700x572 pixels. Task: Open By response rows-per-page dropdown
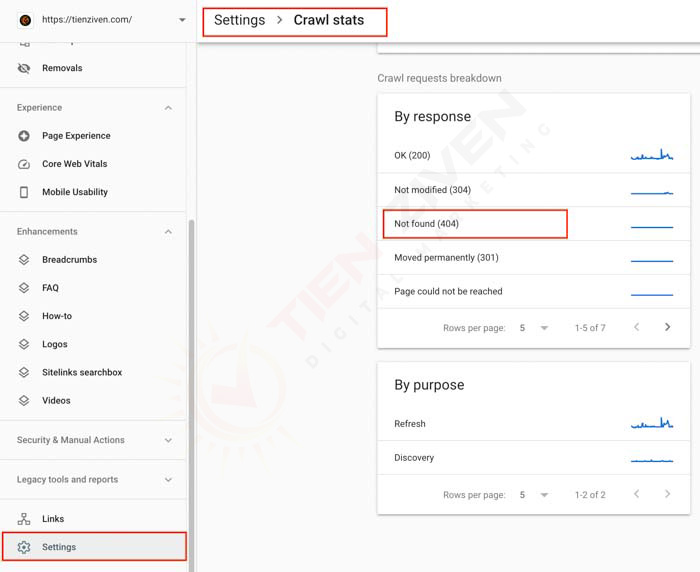(533, 328)
